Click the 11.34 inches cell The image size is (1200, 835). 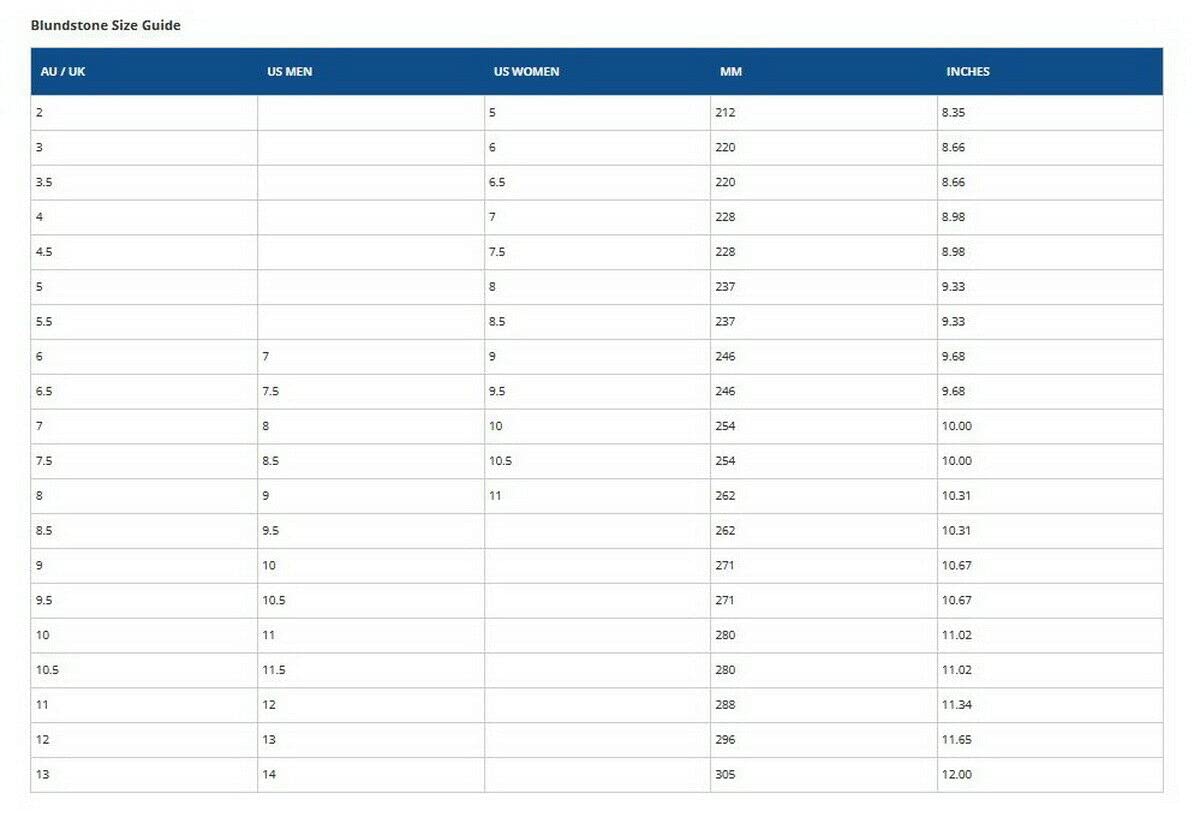pyautogui.click(x=956, y=705)
